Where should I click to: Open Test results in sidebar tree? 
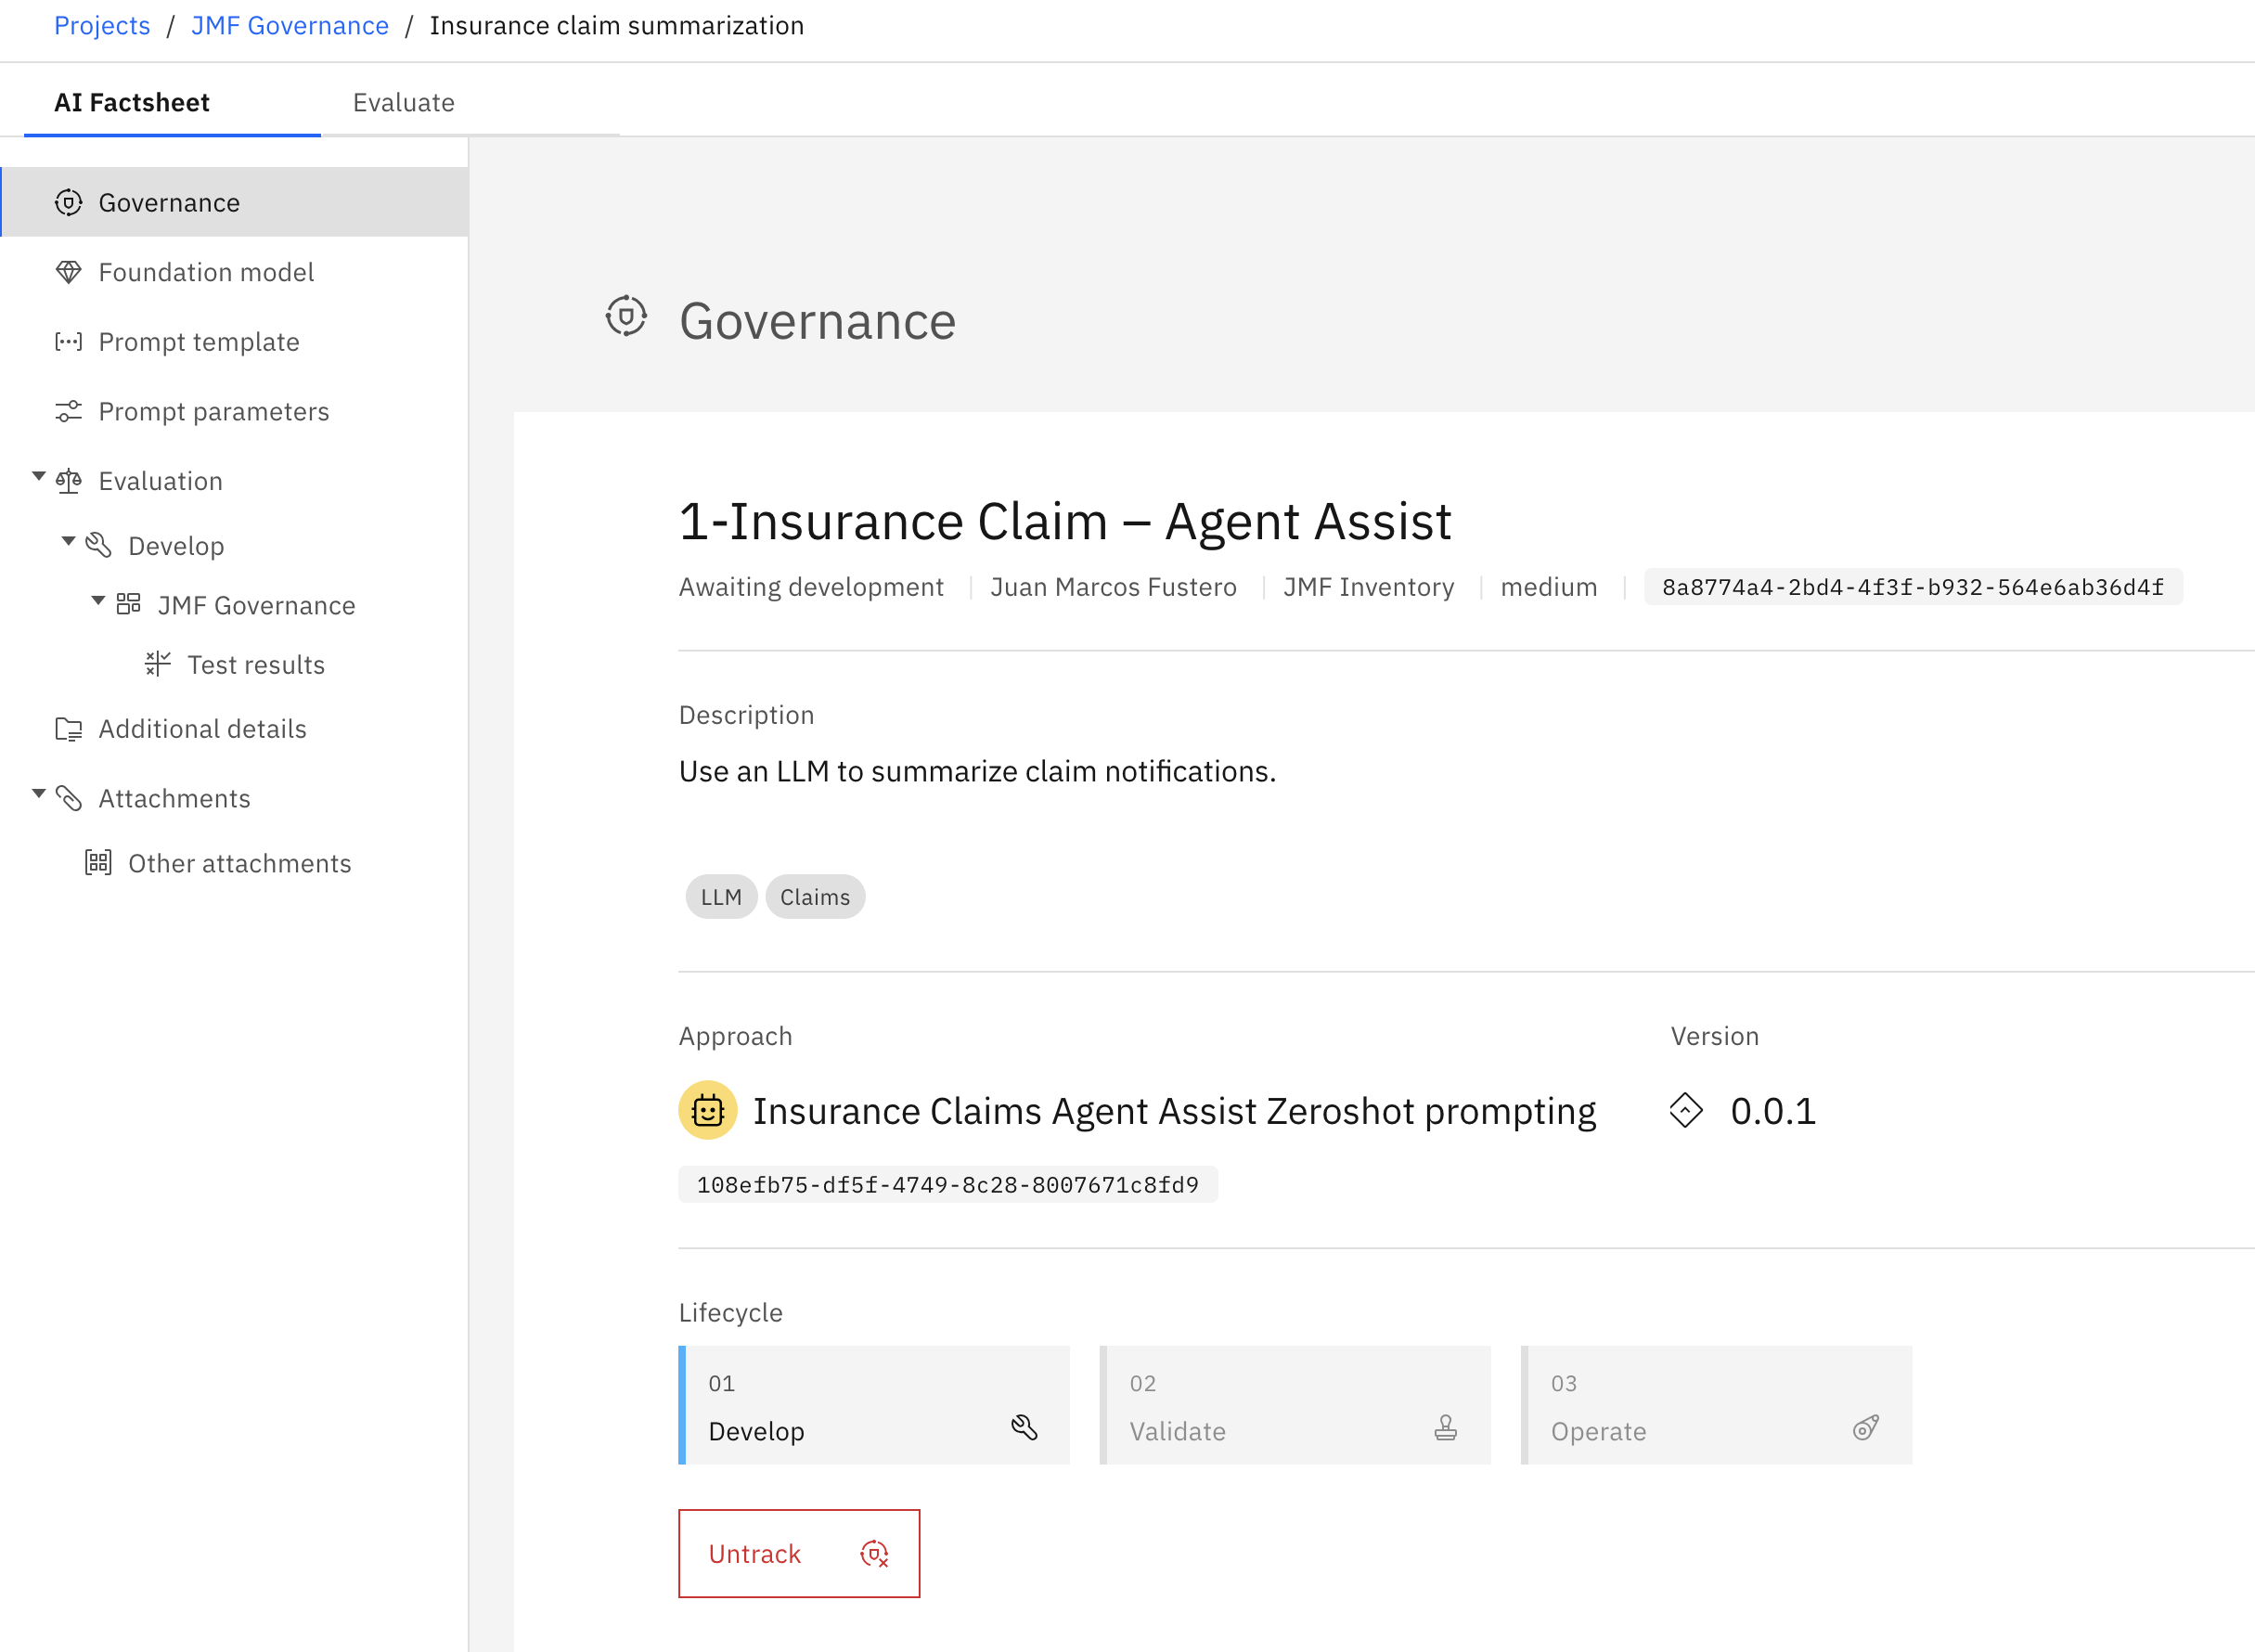tap(256, 664)
